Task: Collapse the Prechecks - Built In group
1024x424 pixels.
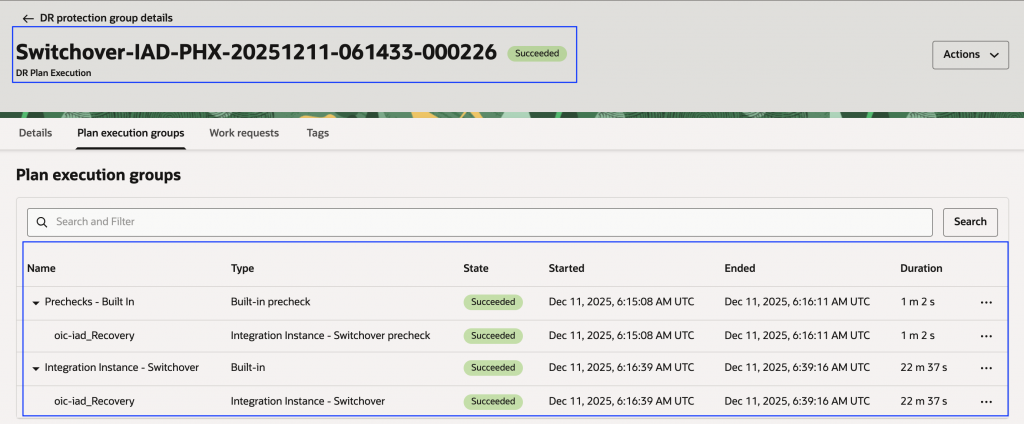Action: click(x=36, y=302)
